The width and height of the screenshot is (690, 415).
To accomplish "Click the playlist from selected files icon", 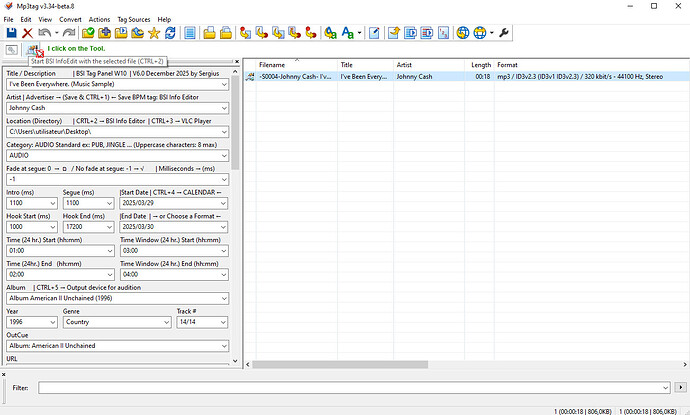I will (x=427, y=33).
